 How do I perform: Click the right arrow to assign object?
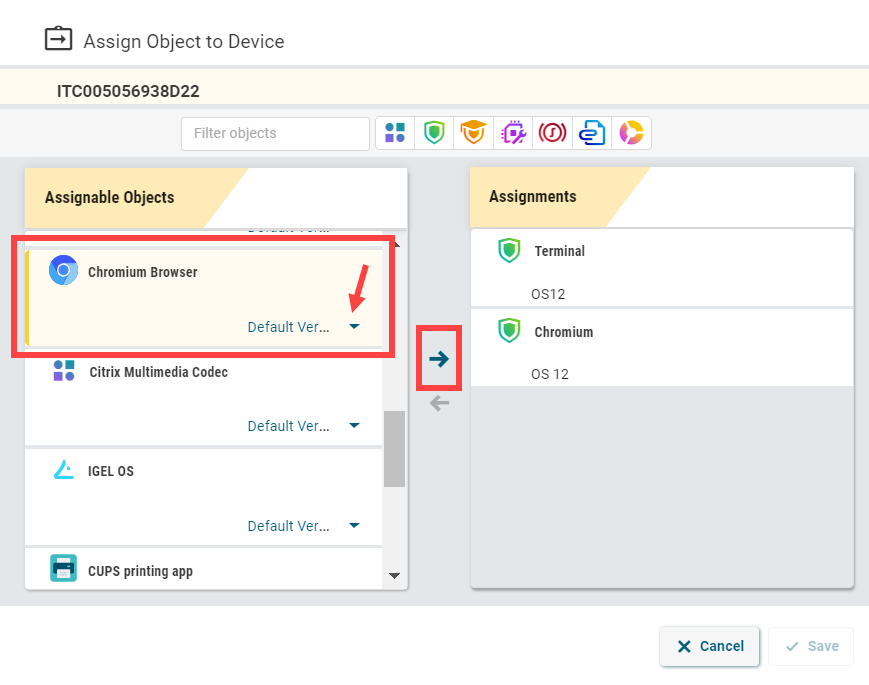click(439, 359)
